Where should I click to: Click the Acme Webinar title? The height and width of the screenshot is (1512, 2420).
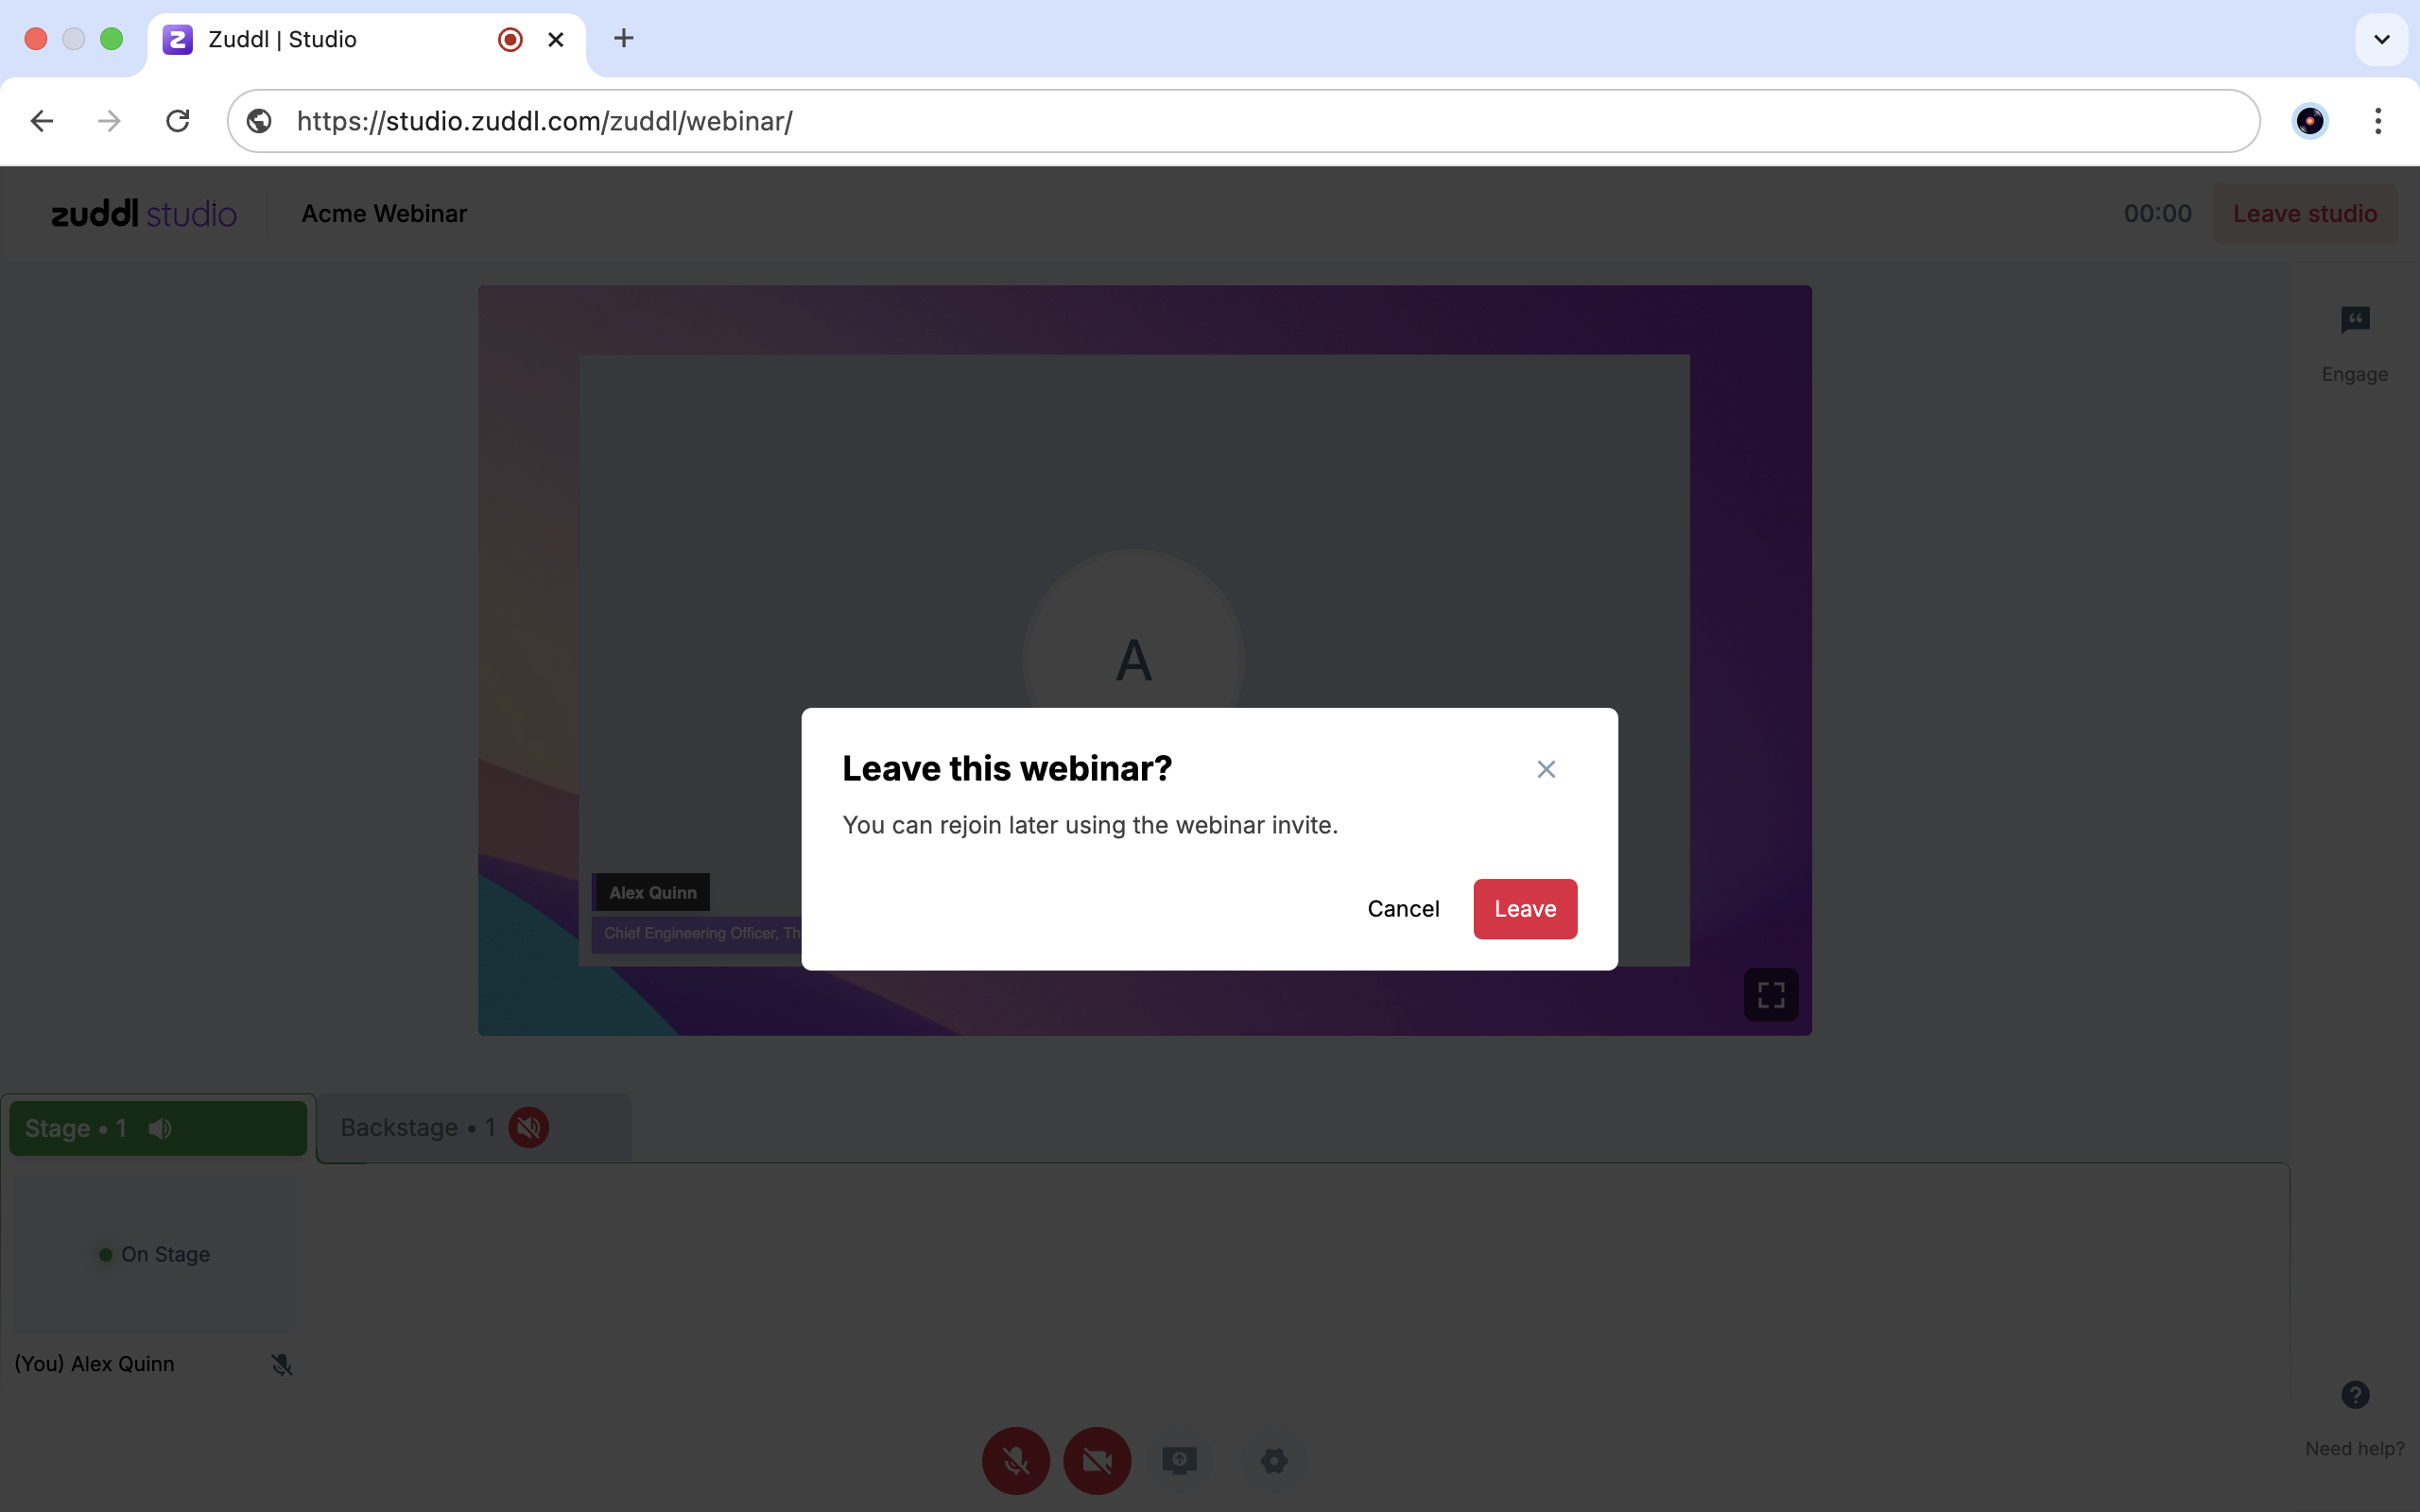pyautogui.click(x=384, y=213)
